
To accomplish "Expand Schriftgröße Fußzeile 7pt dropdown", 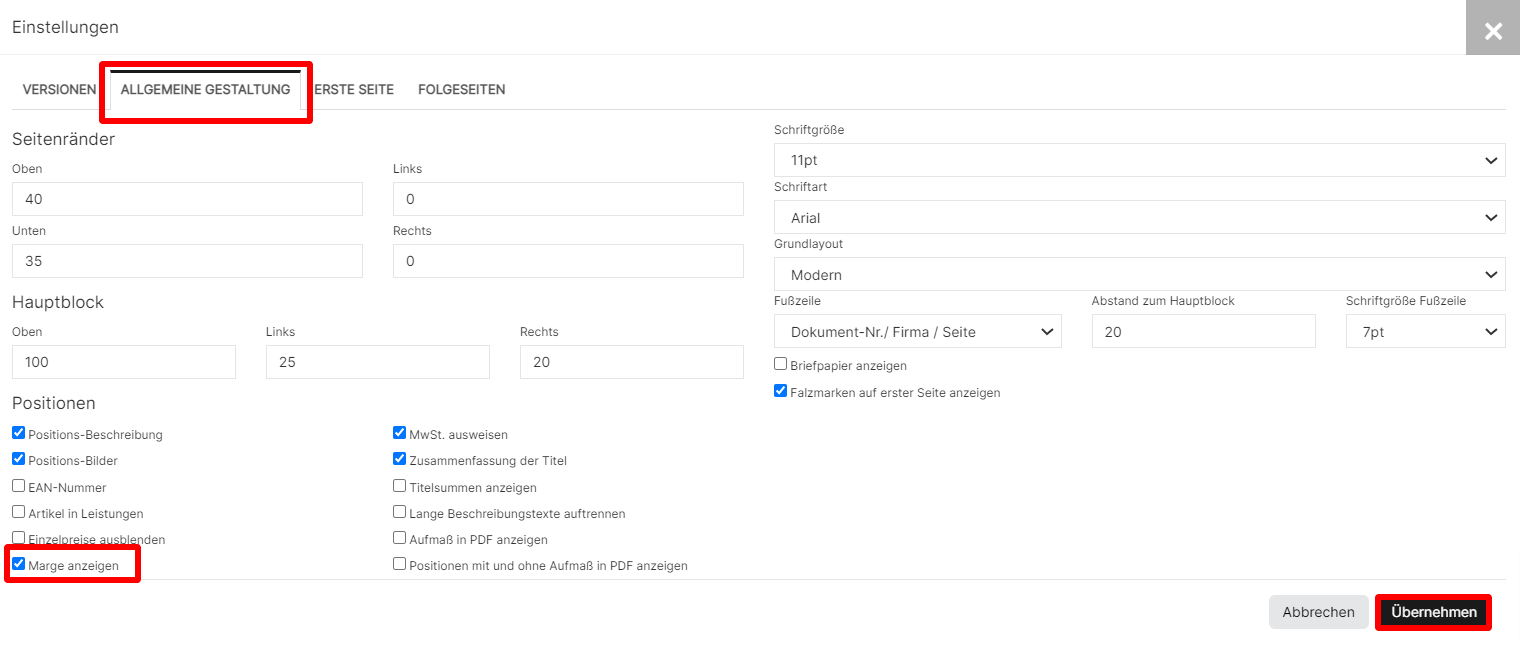I will click(1425, 331).
